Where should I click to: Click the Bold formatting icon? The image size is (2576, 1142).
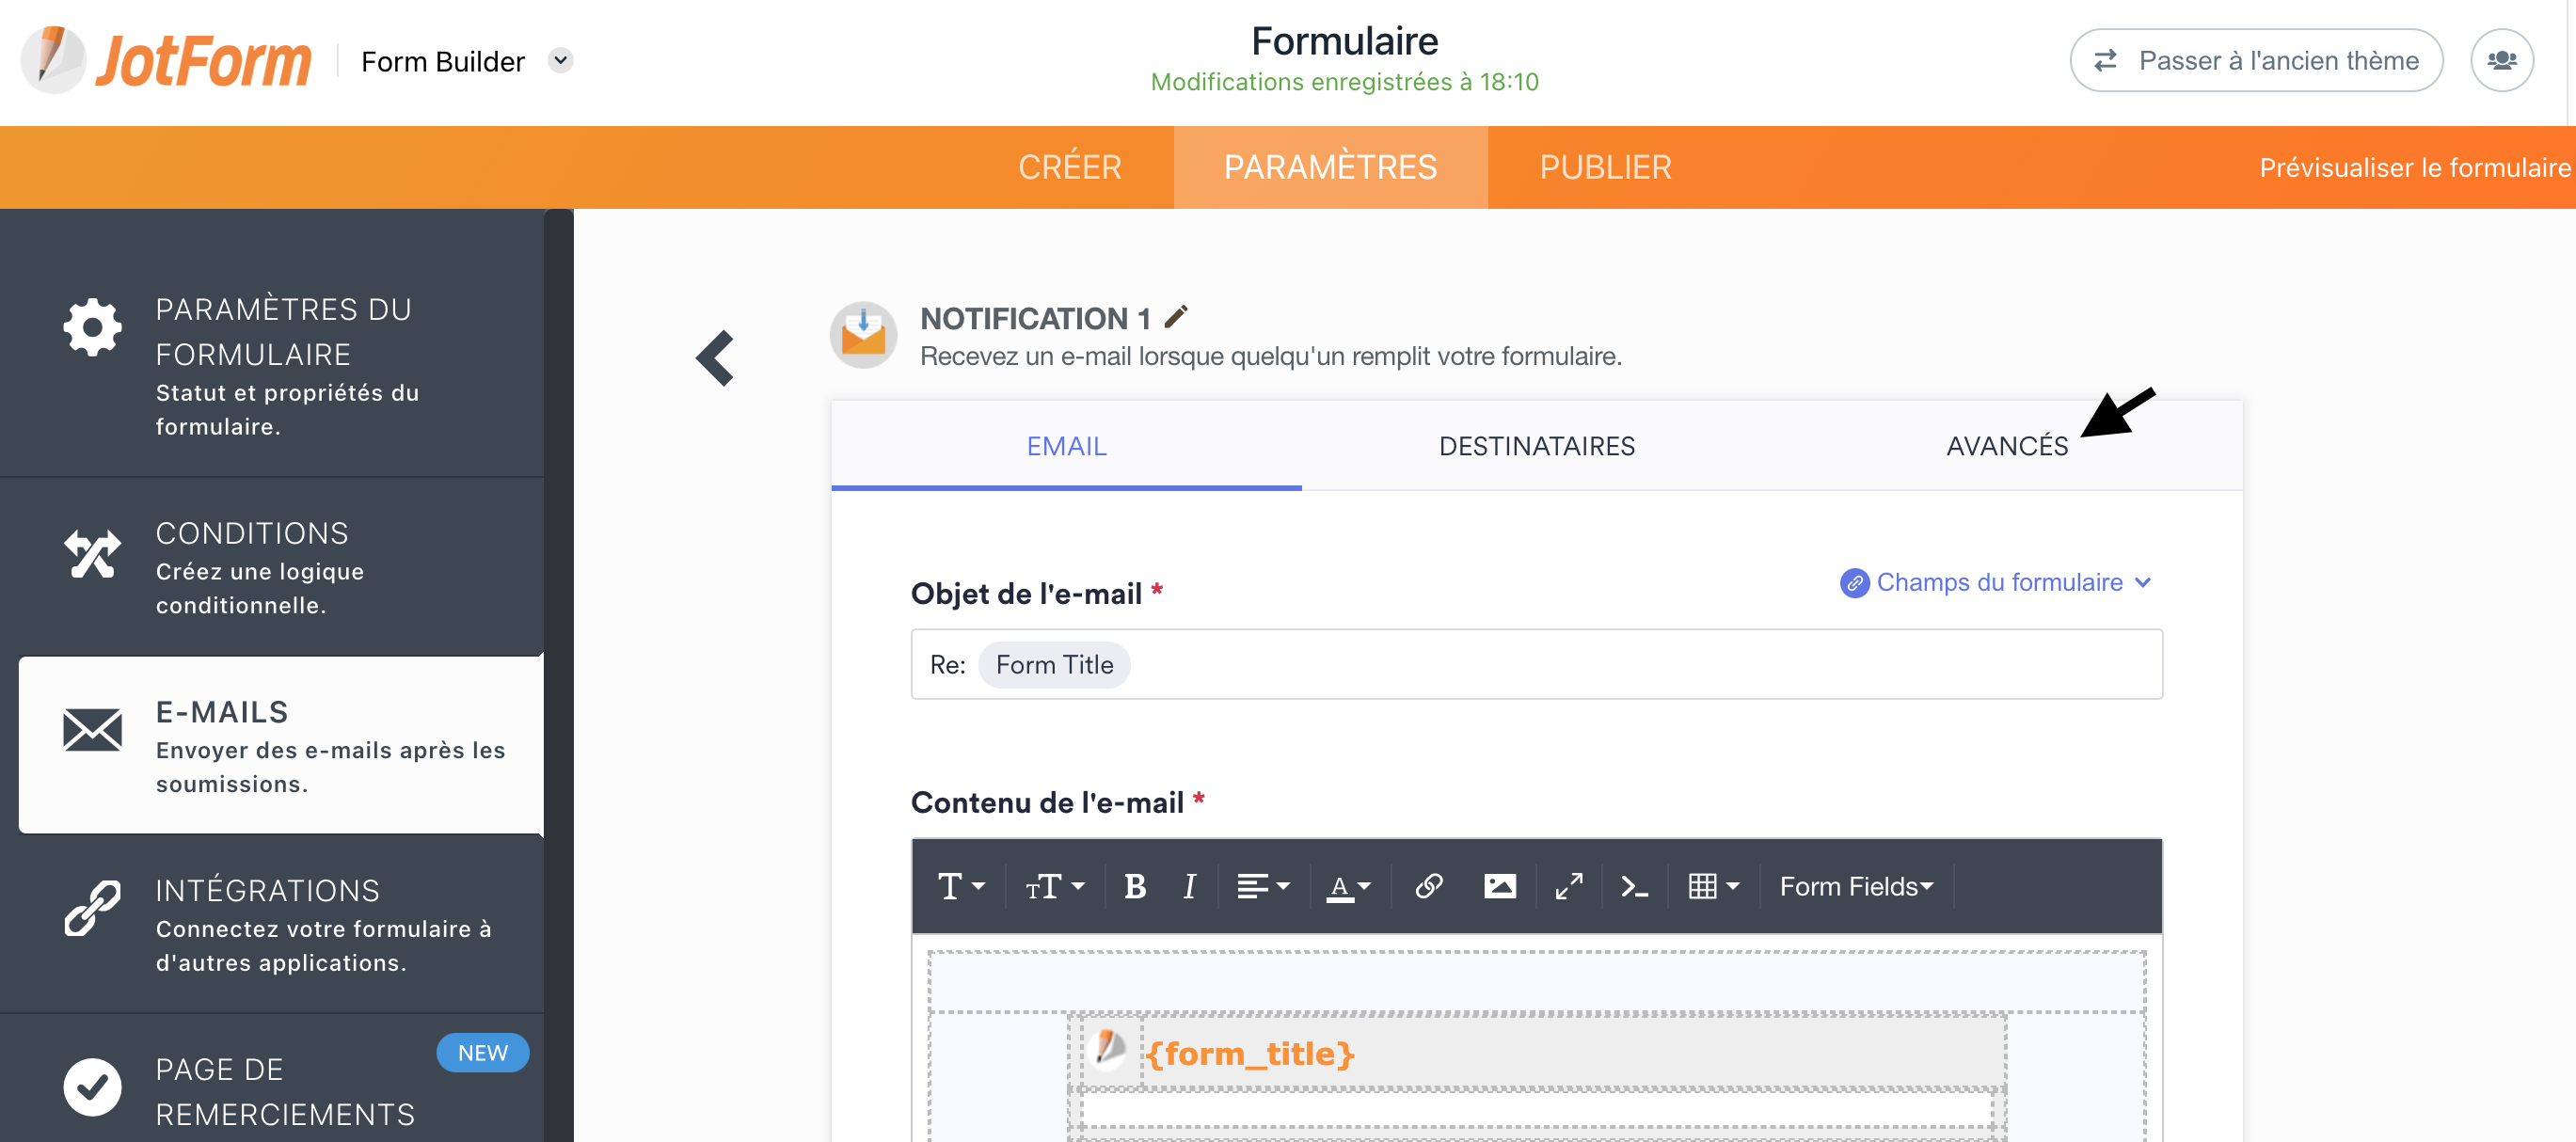pyautogui.click(x=1134, y=886)
